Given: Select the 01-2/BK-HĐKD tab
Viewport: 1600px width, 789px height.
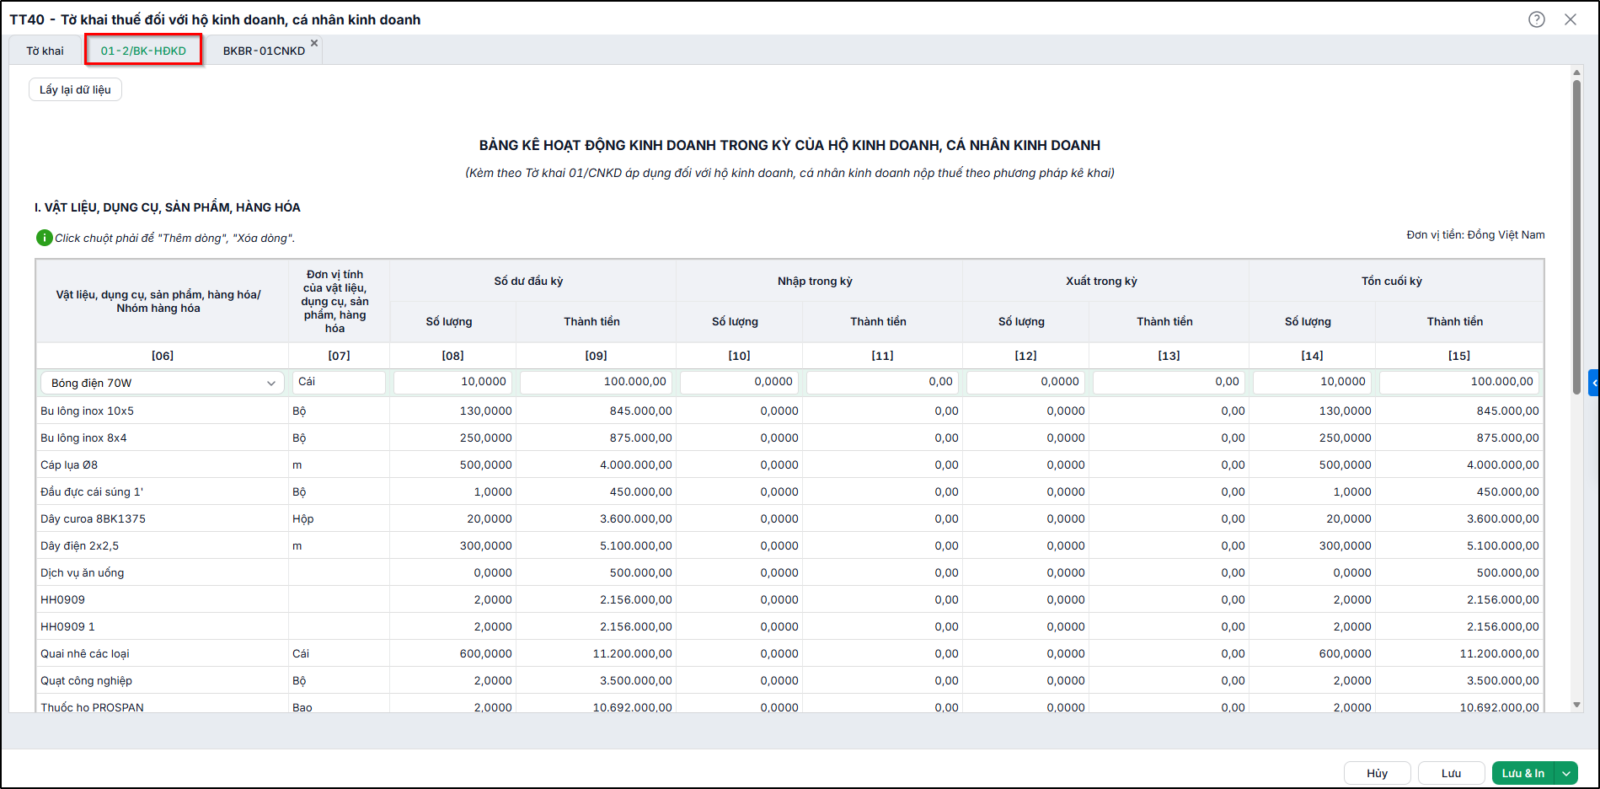Looking at the screenshot, I should coord(143,51).
